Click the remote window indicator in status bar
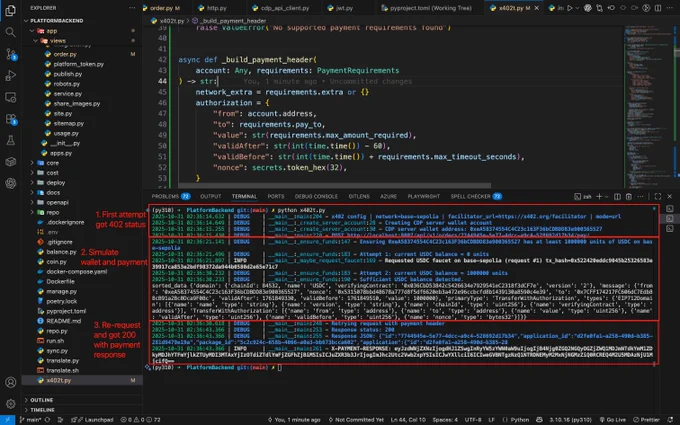This screenshot has width=680, height=425. (x=7, y=420)
